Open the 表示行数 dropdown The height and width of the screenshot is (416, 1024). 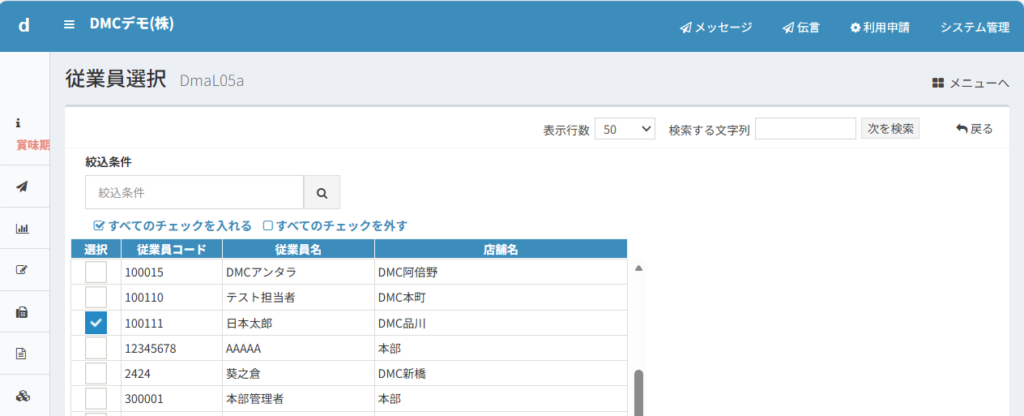pyautogui.click(x=624, y=129)
